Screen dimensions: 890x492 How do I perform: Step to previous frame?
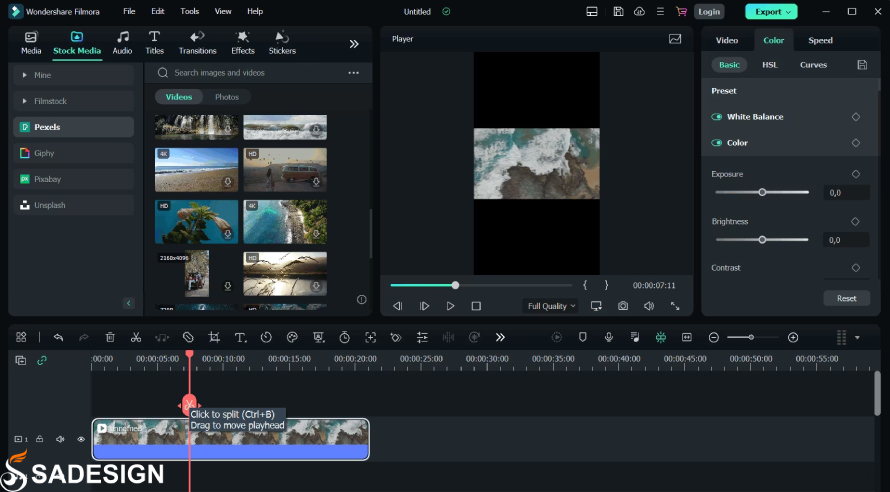[398, 306]
